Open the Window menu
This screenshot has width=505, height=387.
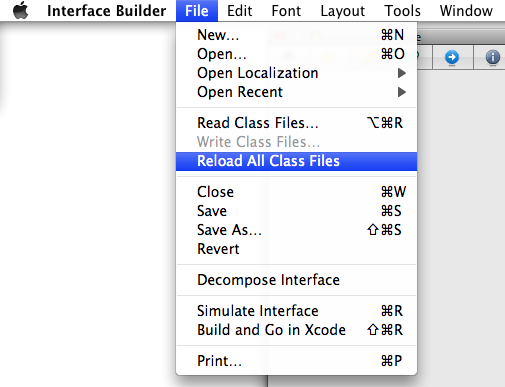pos(466,11)
